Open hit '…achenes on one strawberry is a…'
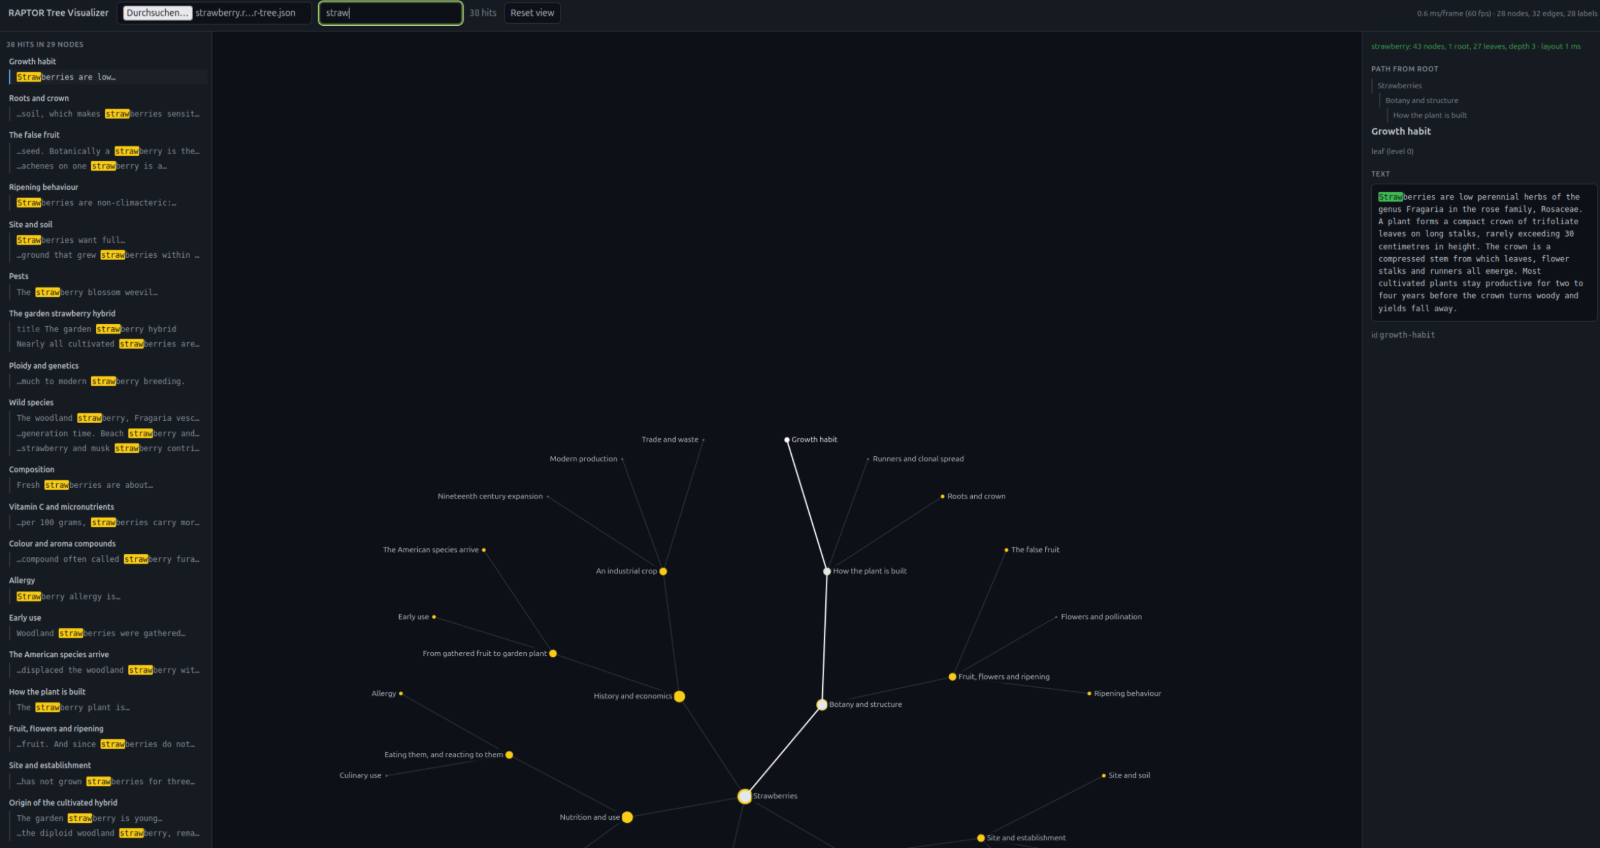This screenshot has height=848, width=1600. coord(109,166)
